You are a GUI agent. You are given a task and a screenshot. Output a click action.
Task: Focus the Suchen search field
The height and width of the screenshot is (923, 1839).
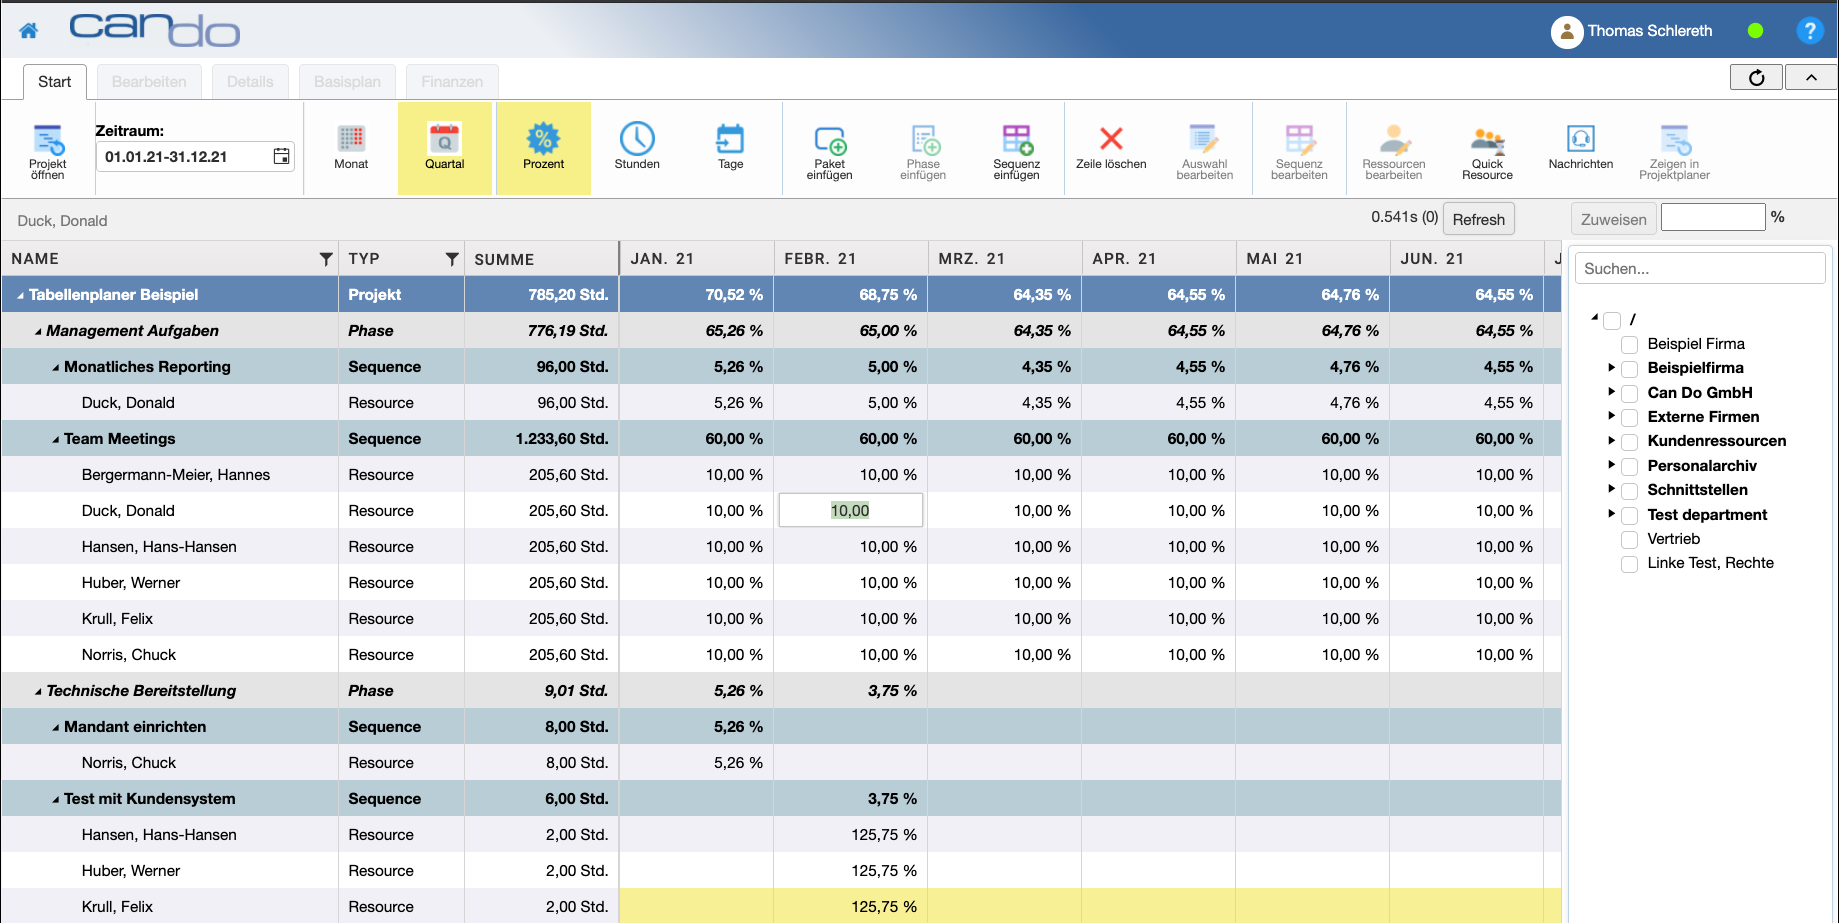pyautogui.click(x=1700, y=268)
